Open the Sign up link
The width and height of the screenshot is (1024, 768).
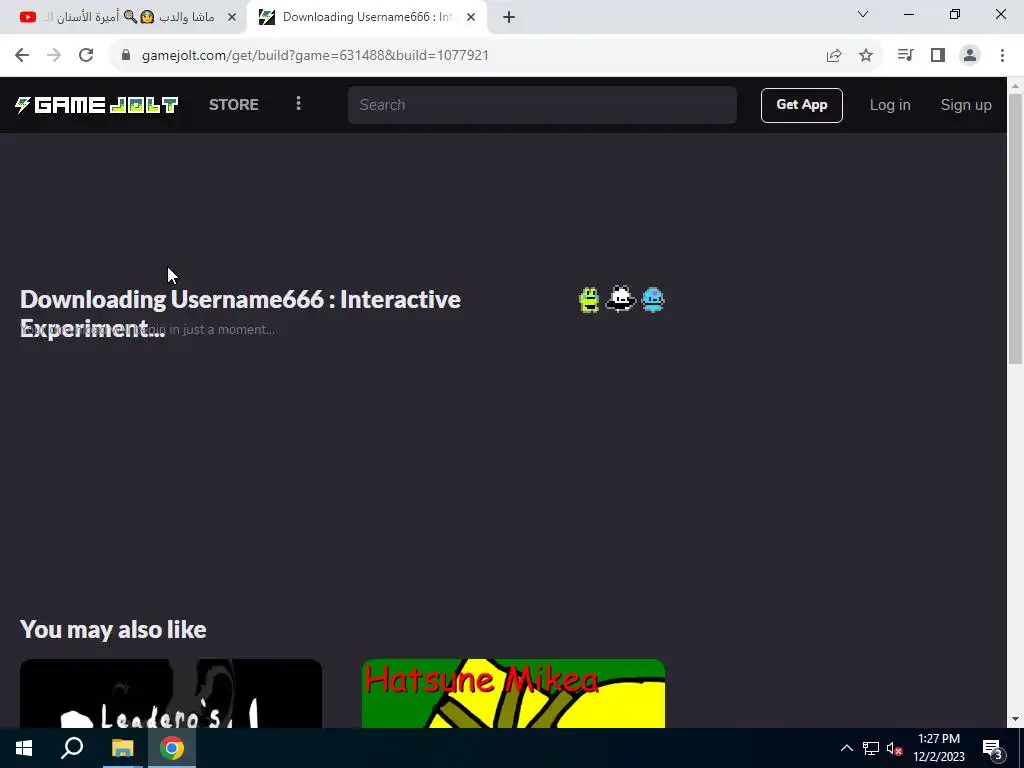click(x=966, y=104)
